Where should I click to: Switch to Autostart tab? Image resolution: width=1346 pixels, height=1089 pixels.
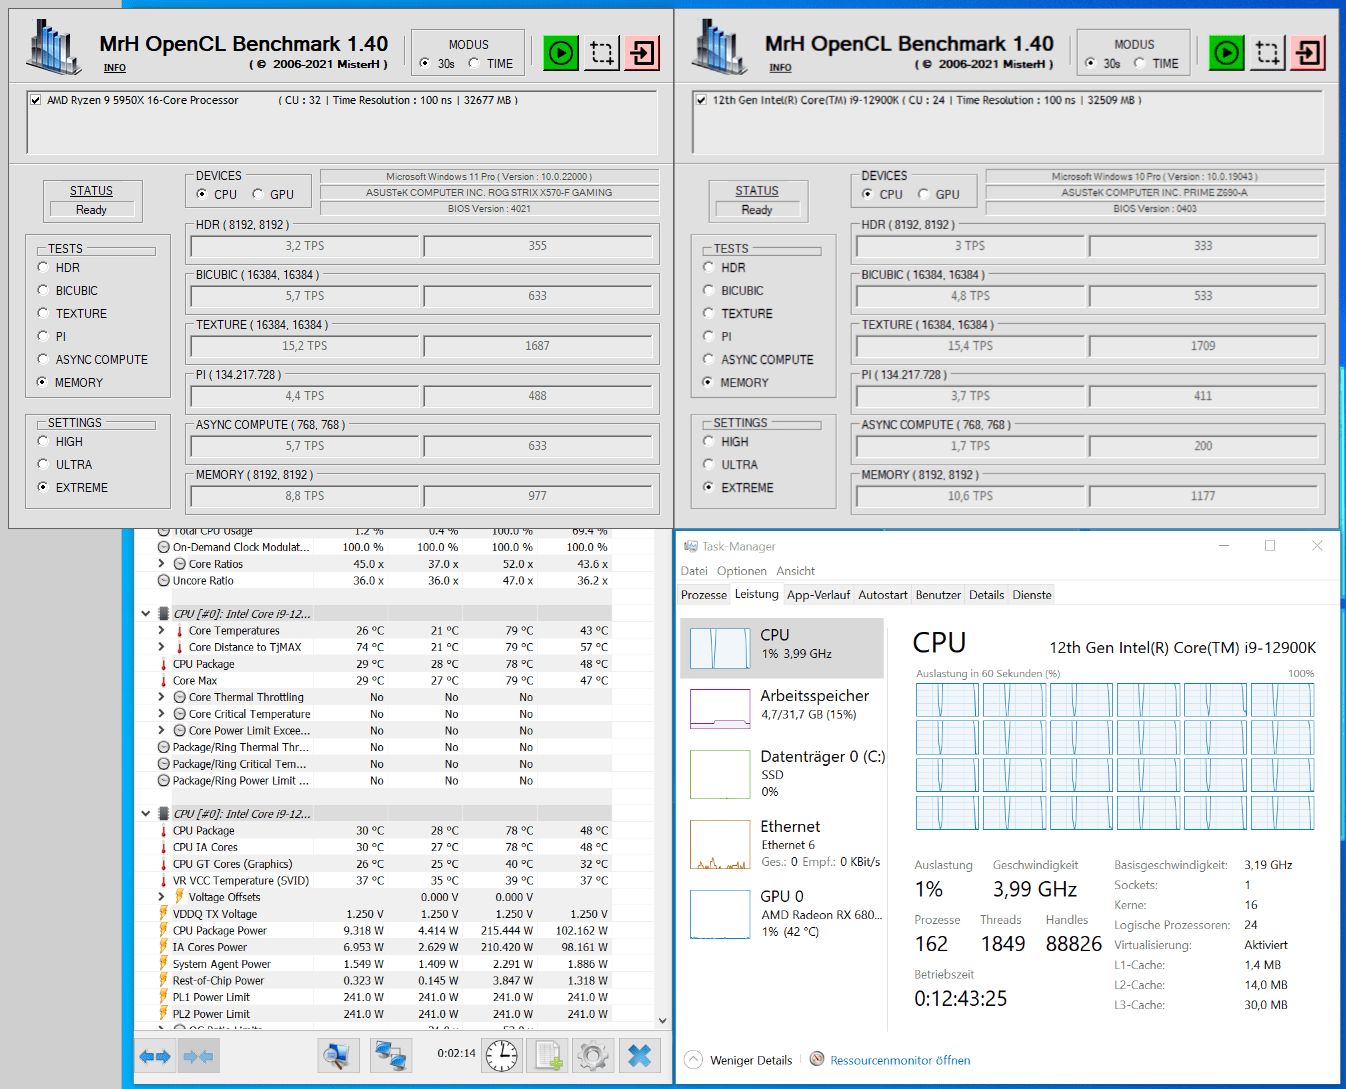coord(883,595)
